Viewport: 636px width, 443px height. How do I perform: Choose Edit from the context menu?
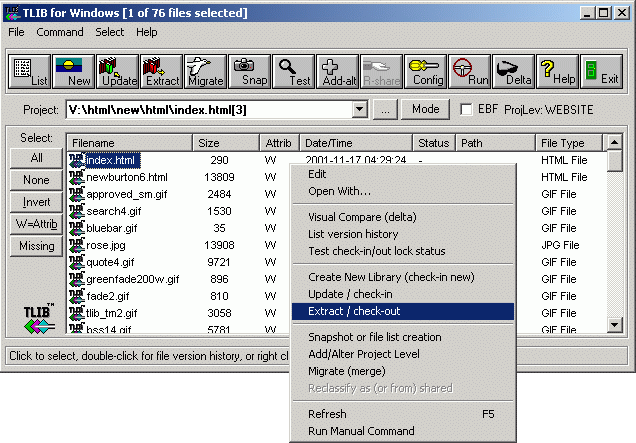click(x=403, y=174)
